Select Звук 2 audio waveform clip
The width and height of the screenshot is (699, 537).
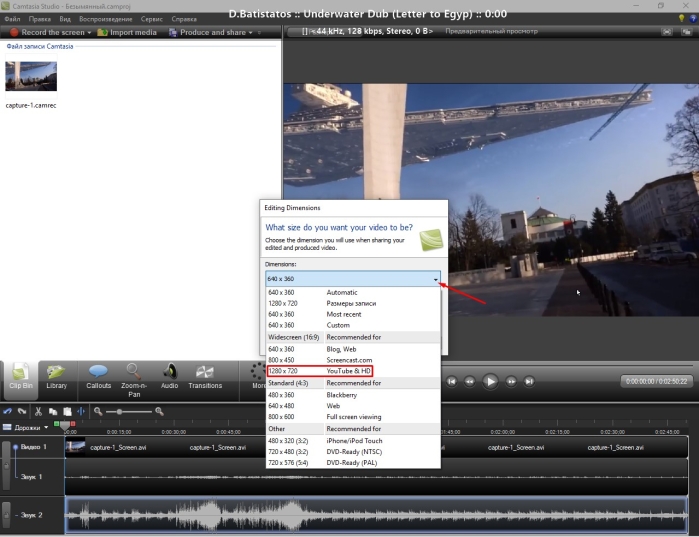pos(376,515)
